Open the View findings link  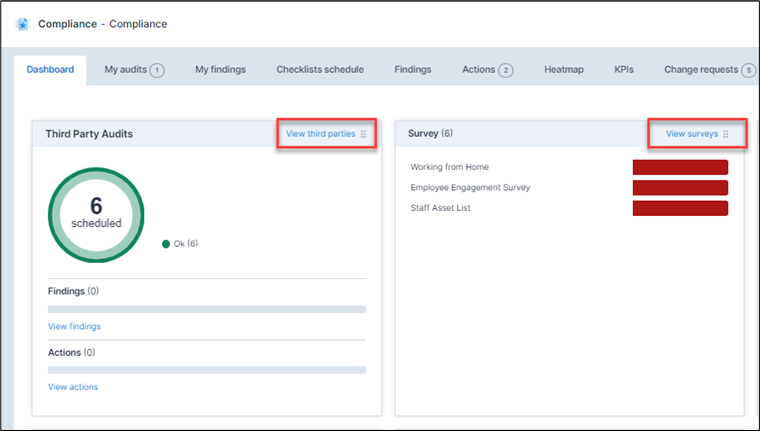[74, 326]
